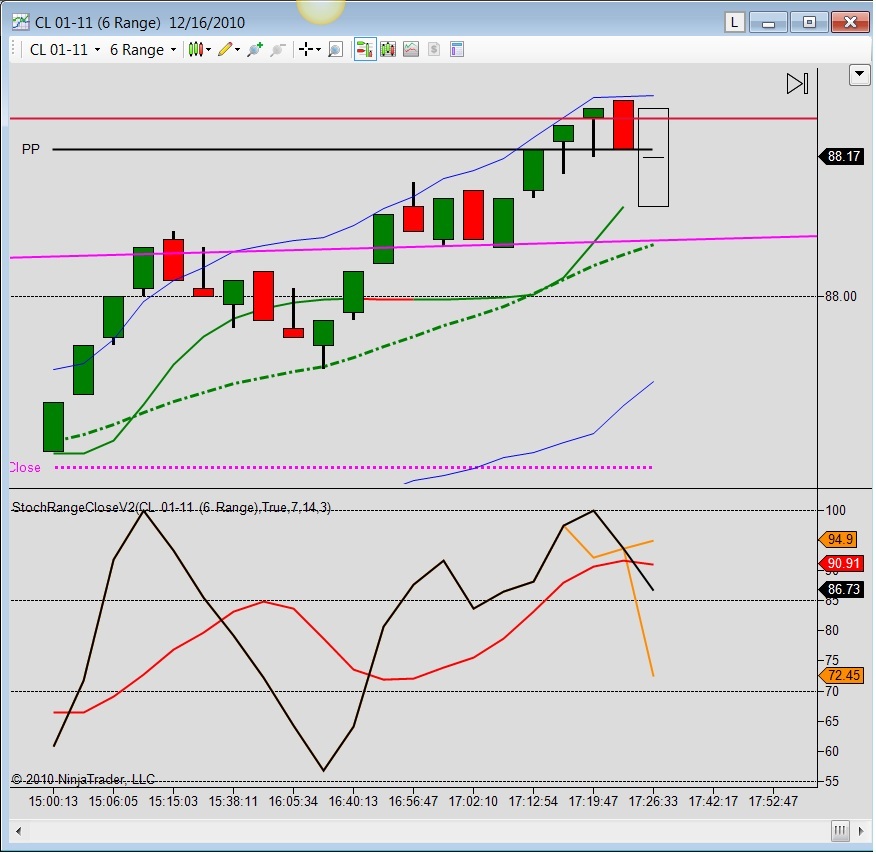The height and width of the screenshot is (854, 876).
Task: Click the StochRangeCloseV2 indicator label
Action: pyautogui.click(x=172, y=508)
